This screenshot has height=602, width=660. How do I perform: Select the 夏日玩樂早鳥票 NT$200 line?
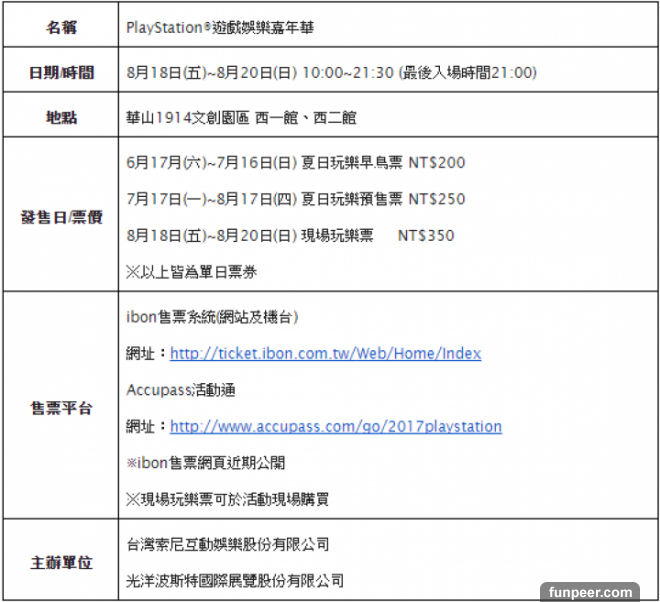(x=295, y=163)
